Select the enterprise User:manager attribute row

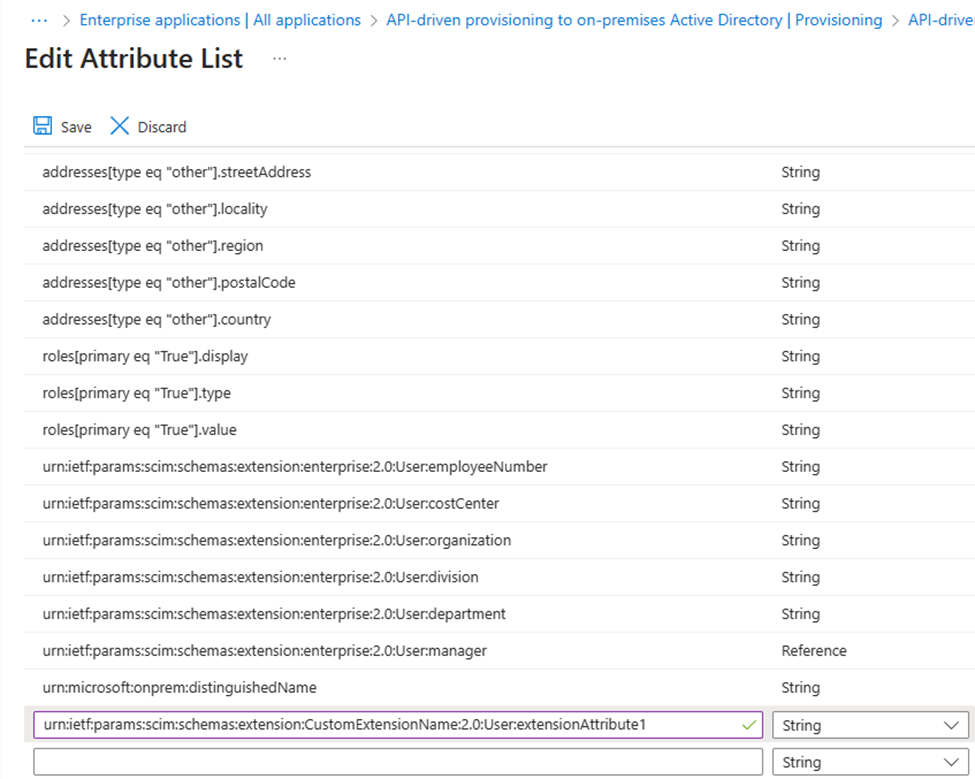264,651
